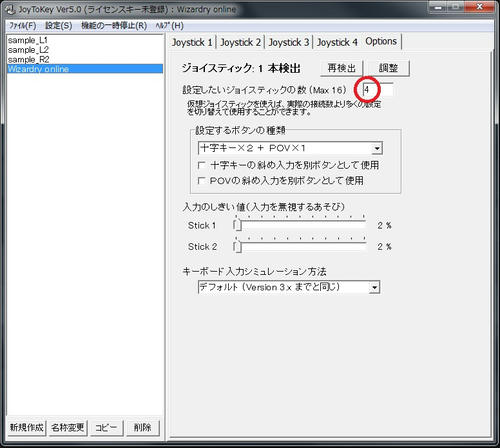
Task: Enable 十字キーの斜め入力を別ボタンとして使用 checkbox
Action: coord(289,165)
